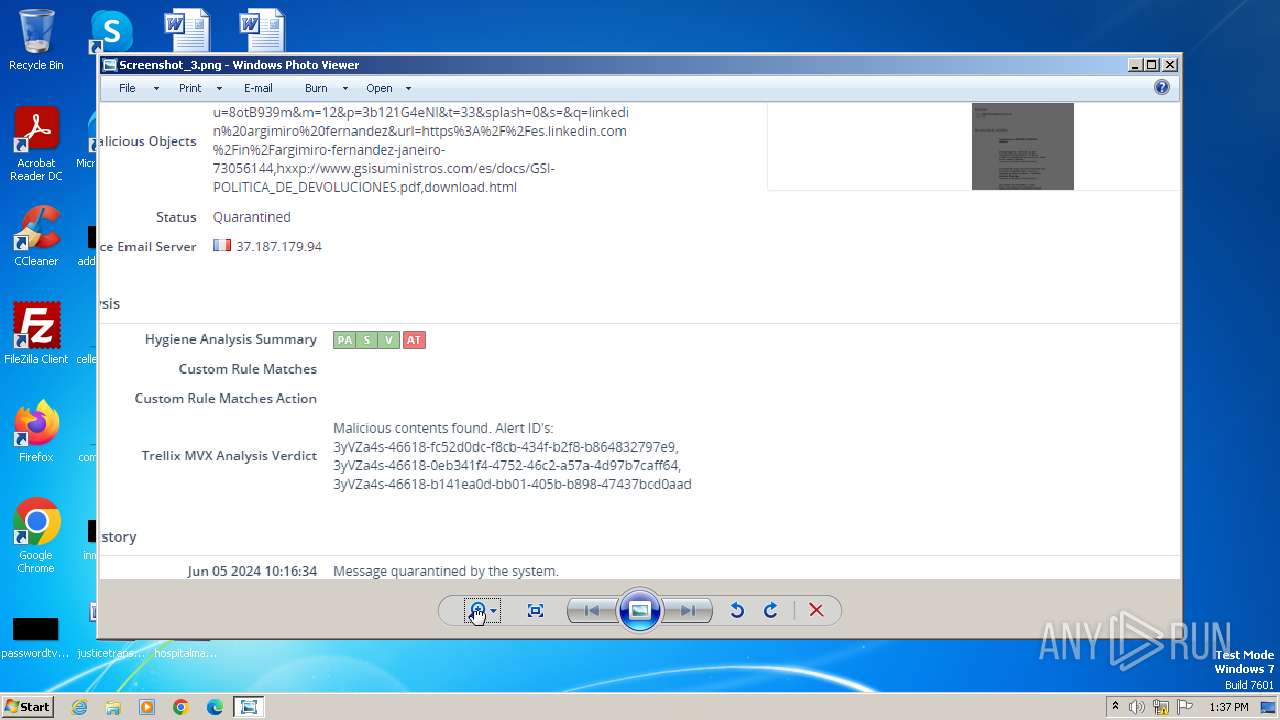Image resolution: width=1280 pixels, height=720 pixels.
Task: Rotate the picture clockwise
Action: (770, 610)
